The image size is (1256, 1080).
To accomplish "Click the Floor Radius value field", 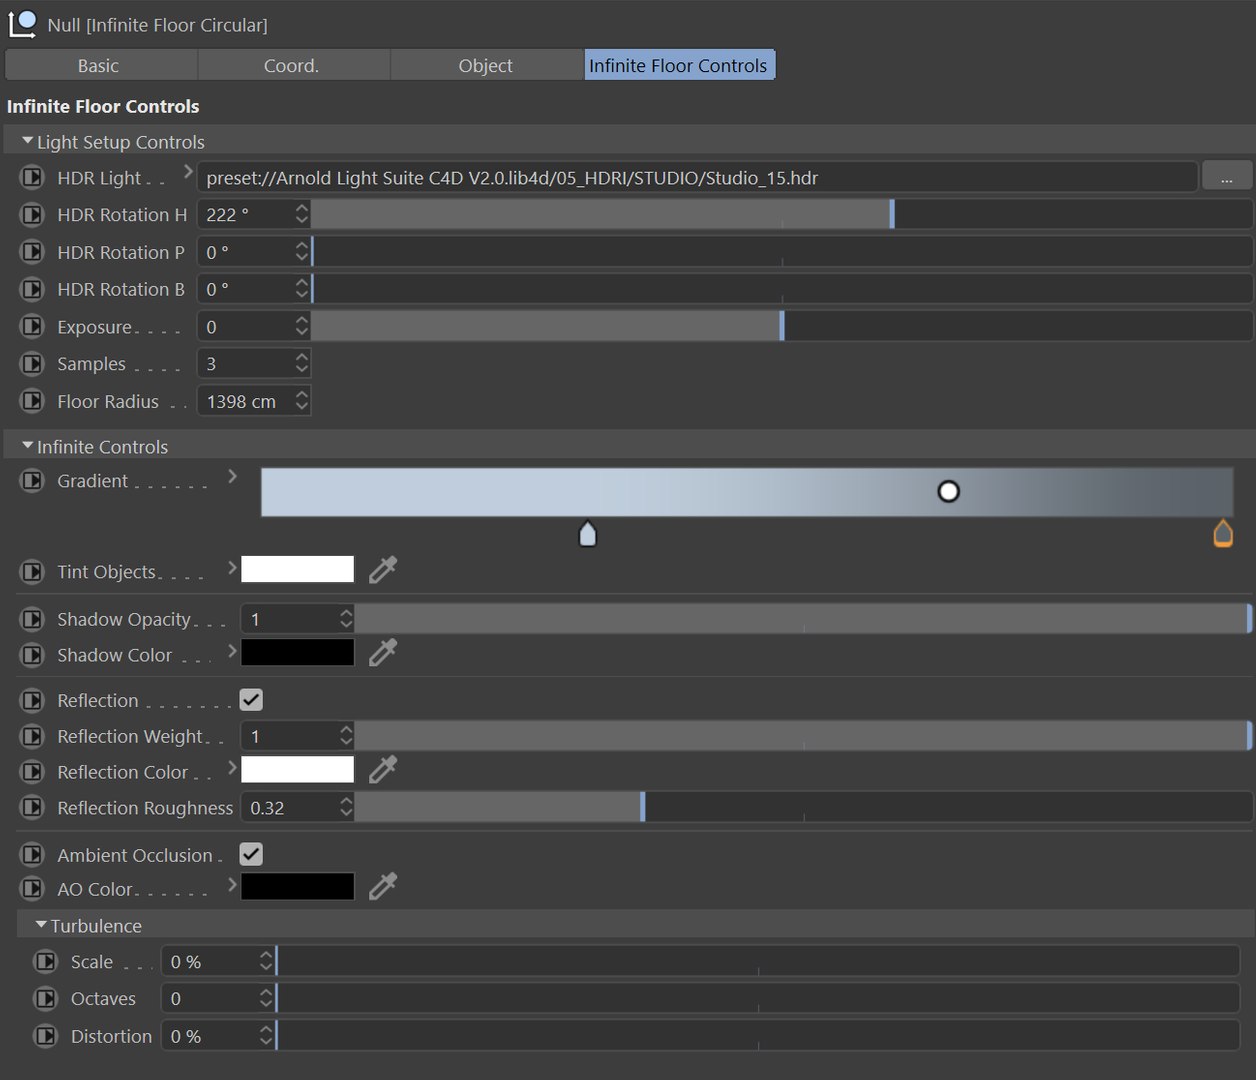I will [x=245, y=401].
